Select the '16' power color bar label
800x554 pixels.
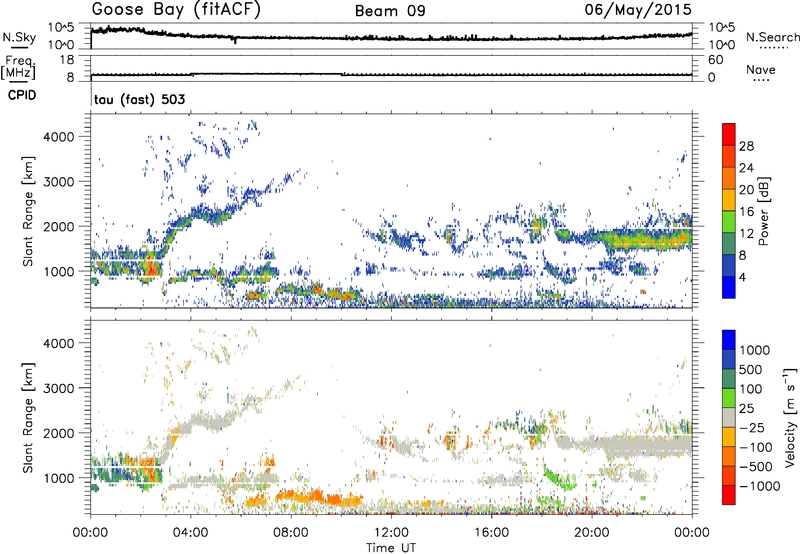coord(746,212)
